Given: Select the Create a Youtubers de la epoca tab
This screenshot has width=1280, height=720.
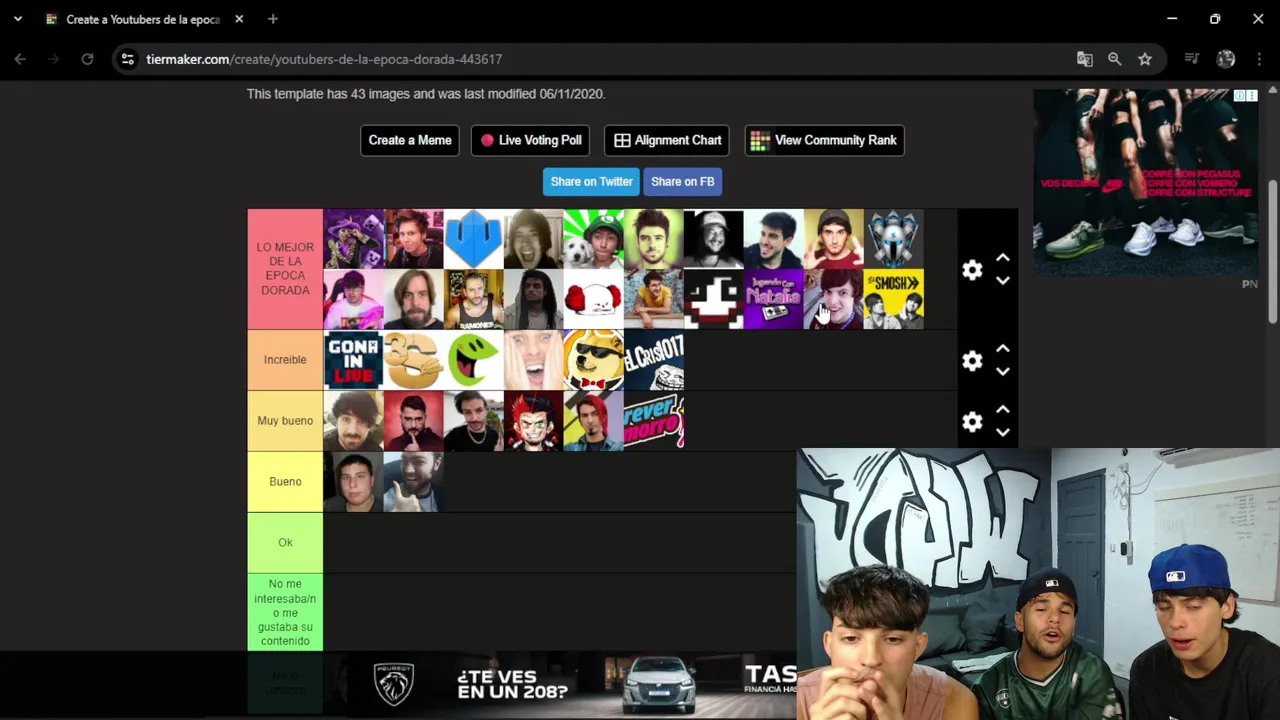Looking at the screenshot, I should point(143,19).
